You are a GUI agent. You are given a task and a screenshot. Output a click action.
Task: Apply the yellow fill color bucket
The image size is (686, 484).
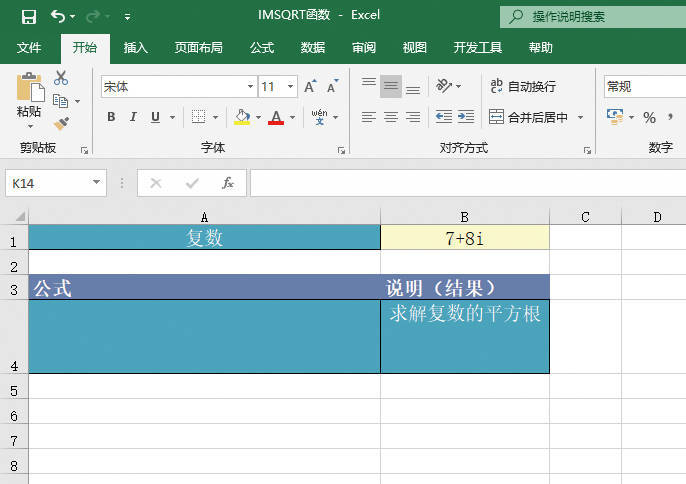[241, 117]
